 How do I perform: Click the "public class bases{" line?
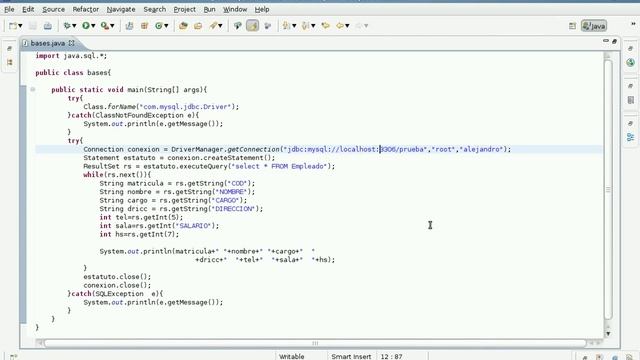pyautogui.click(x=73, y=73)
